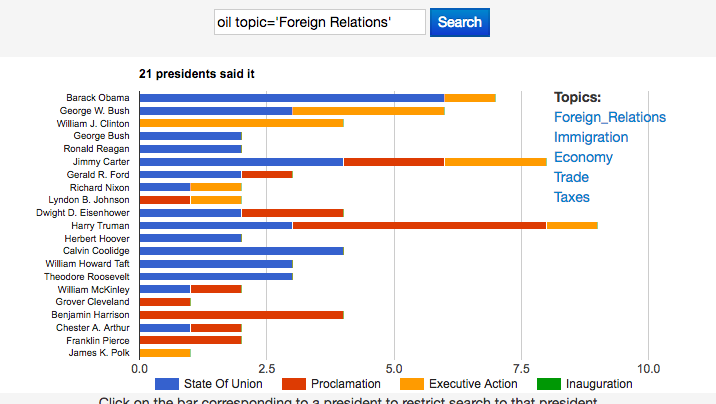
Task: Click the green Inauguration legend swatch
Action: click(547, 383)
